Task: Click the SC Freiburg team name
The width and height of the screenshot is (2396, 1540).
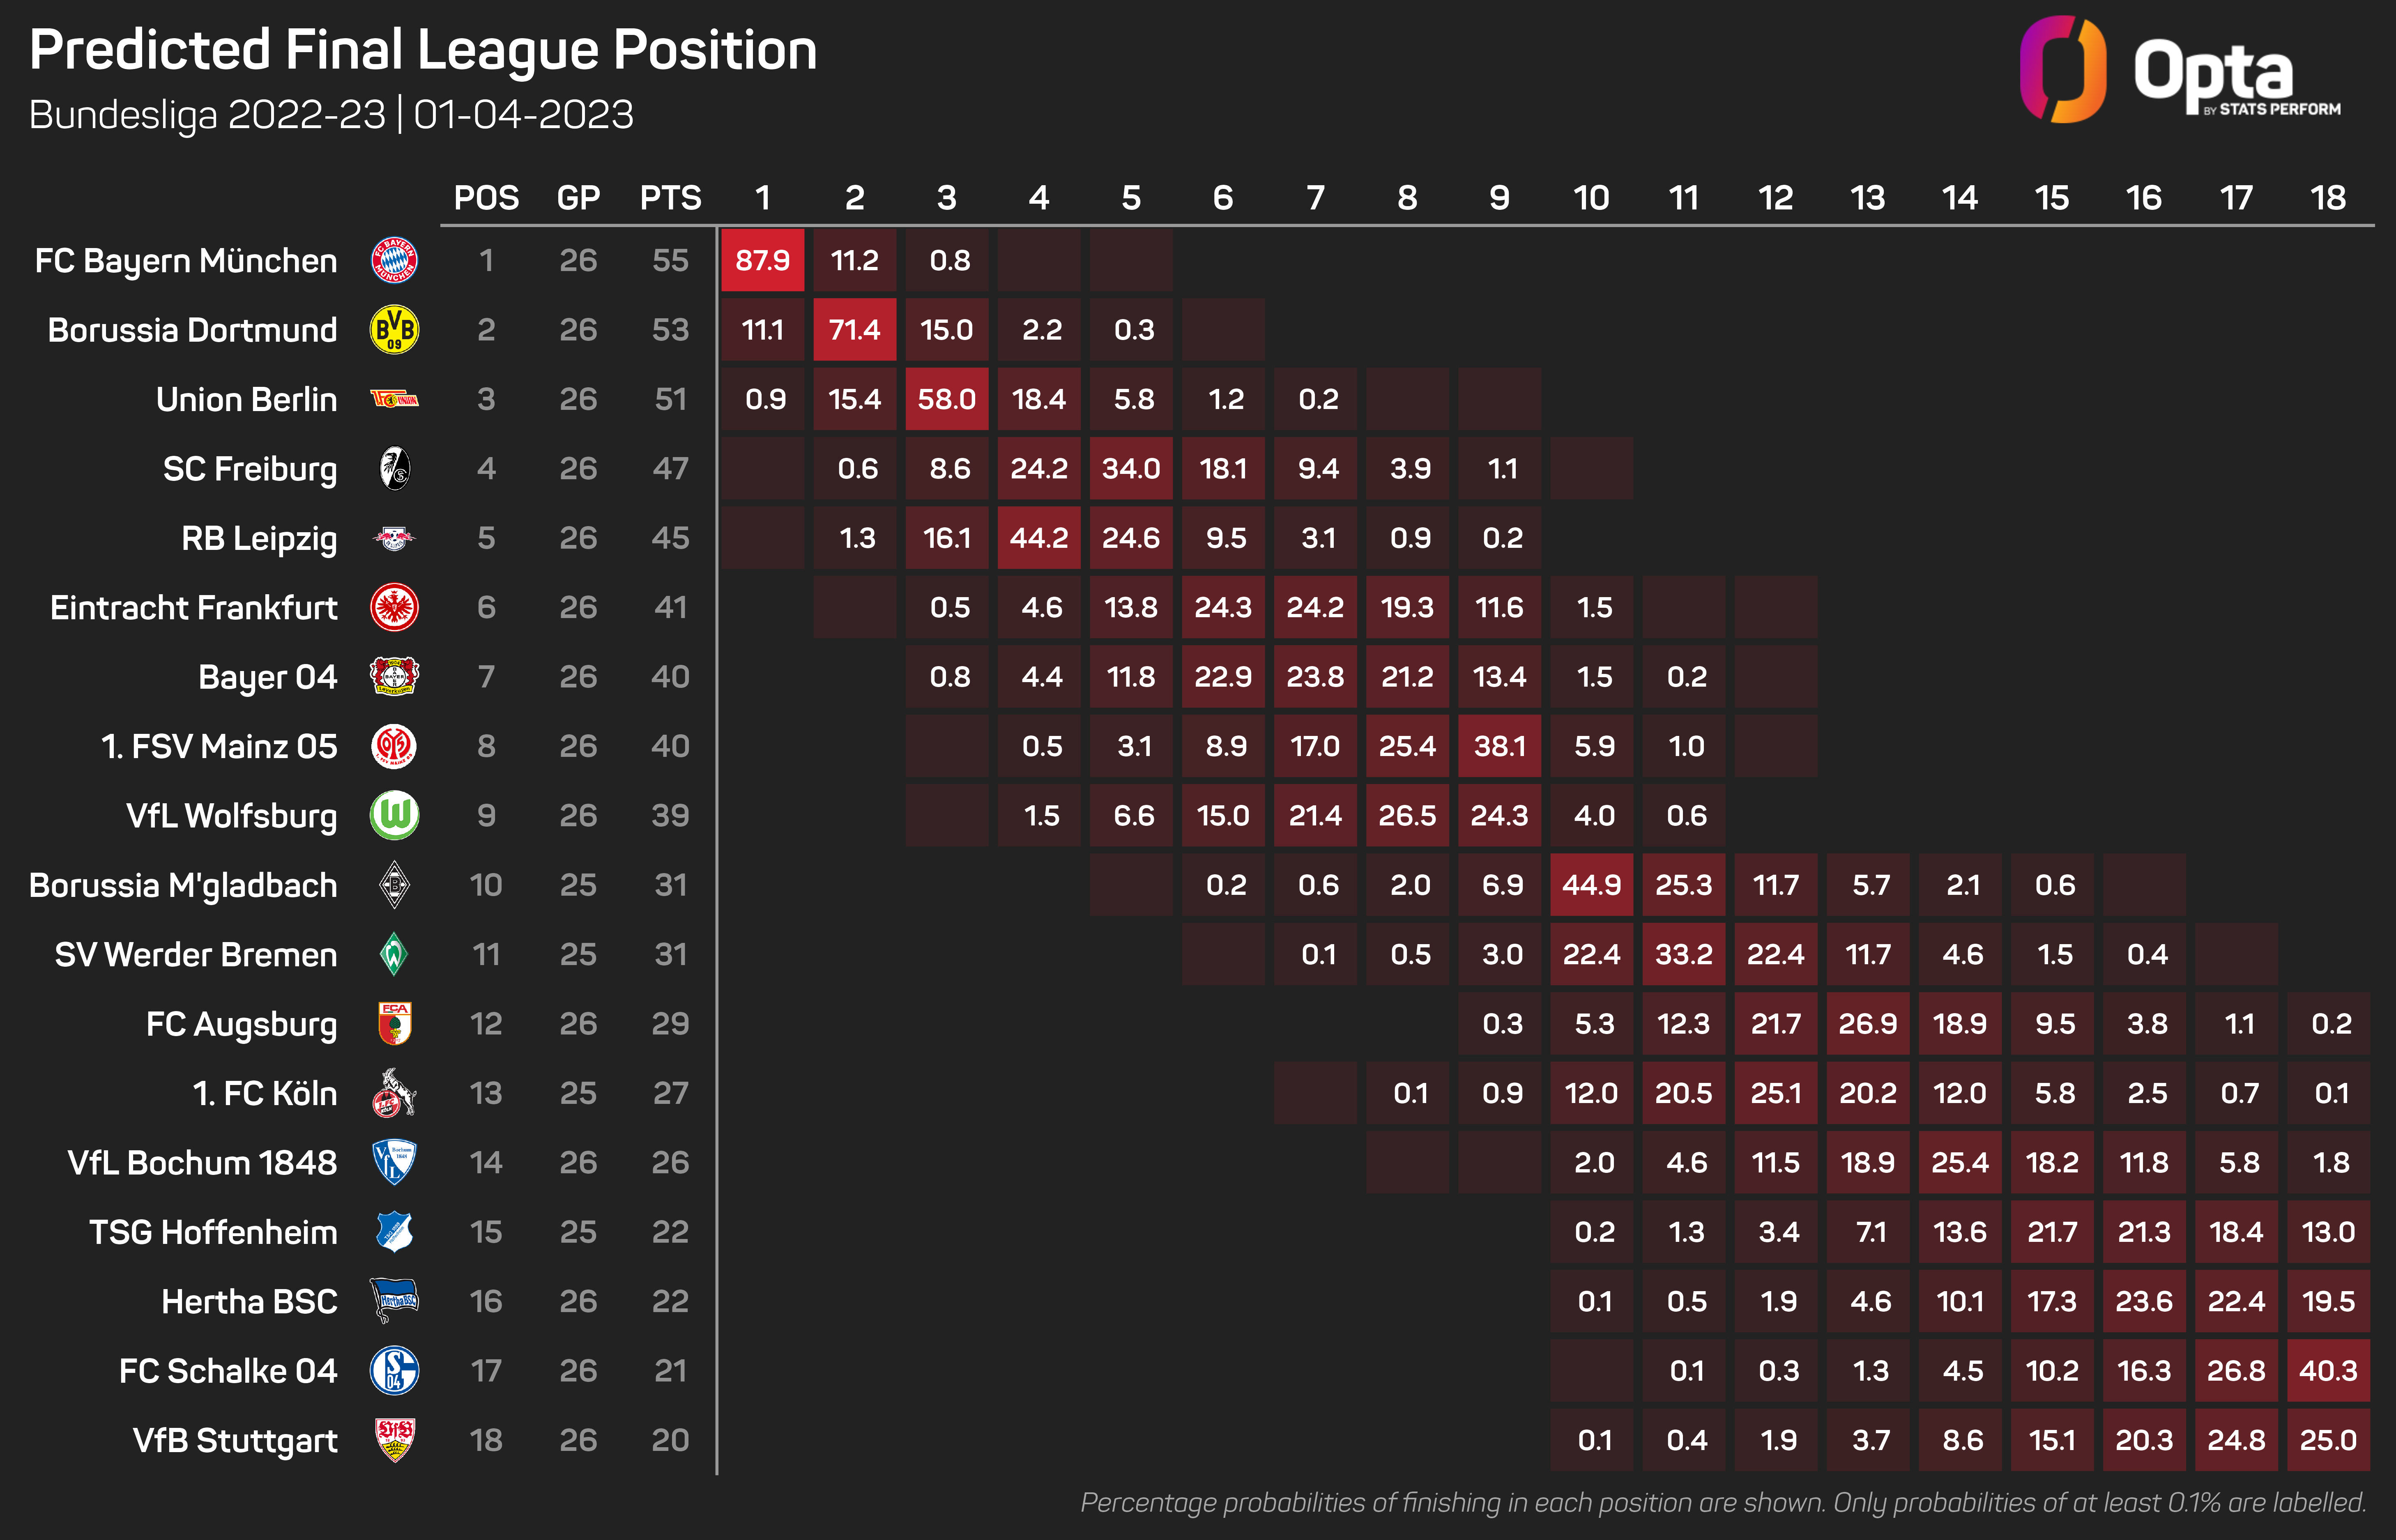Action: pyautogui.click(x=250, y=469)
